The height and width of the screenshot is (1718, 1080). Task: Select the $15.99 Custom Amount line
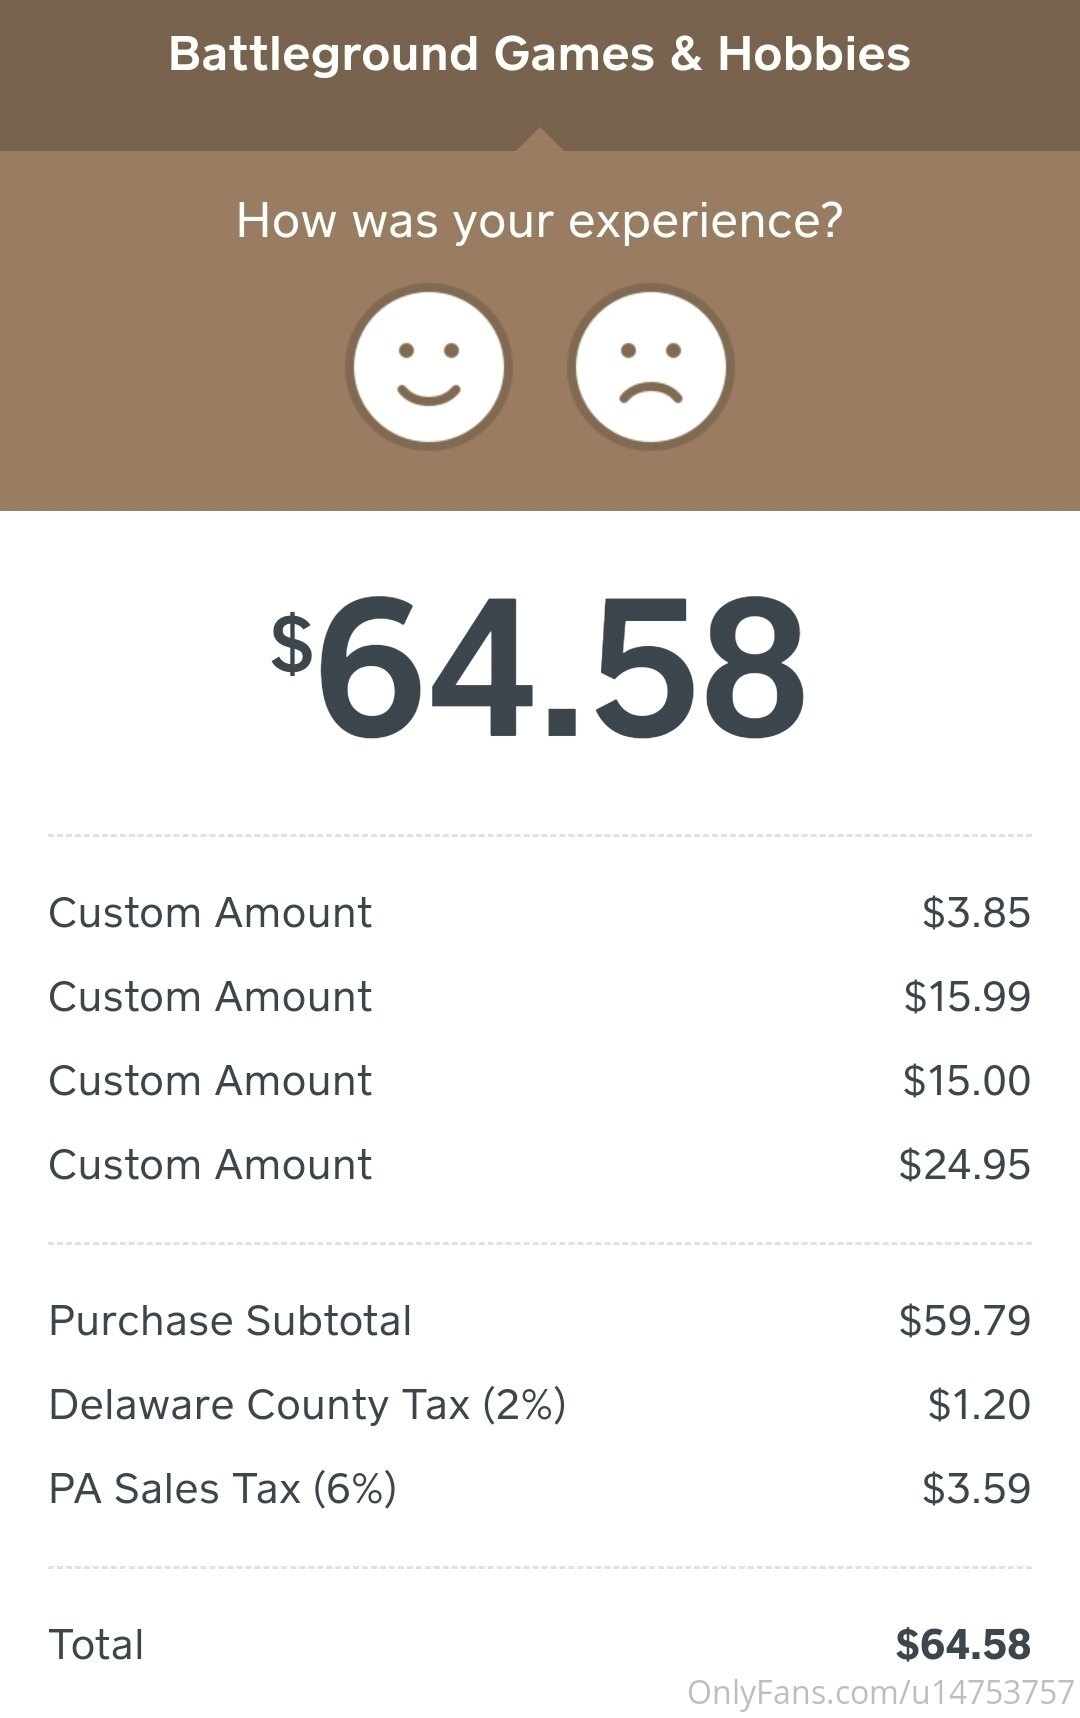pyautogui.click(x=540, y=997)
